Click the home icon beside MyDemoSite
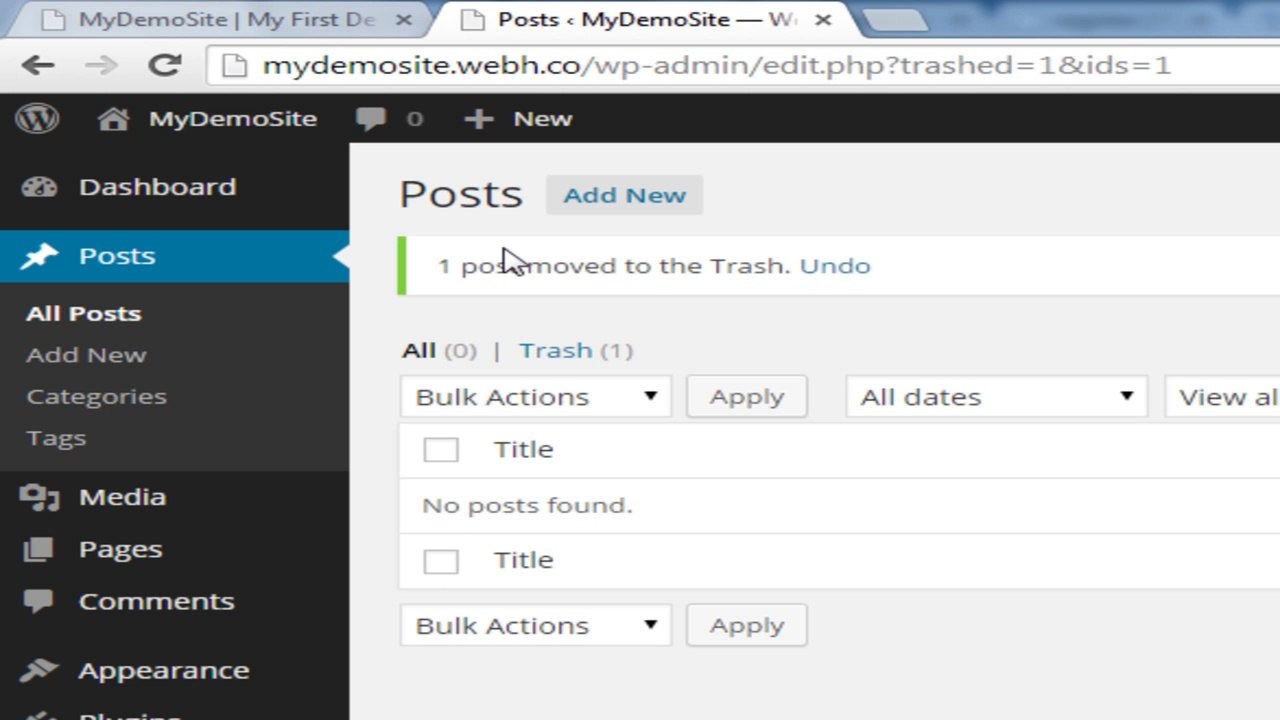 click(x=113, y=119)
